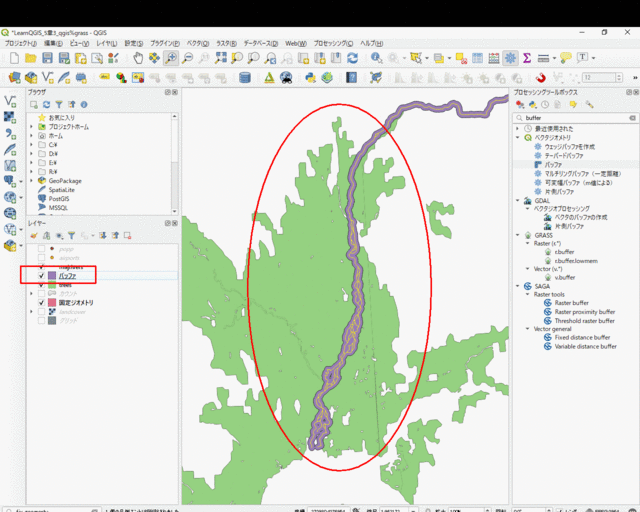Open the Processing Toolbox gear icon
Viewport: 640px width, 512px height.
pyautogui.click(x=510, y=59)
